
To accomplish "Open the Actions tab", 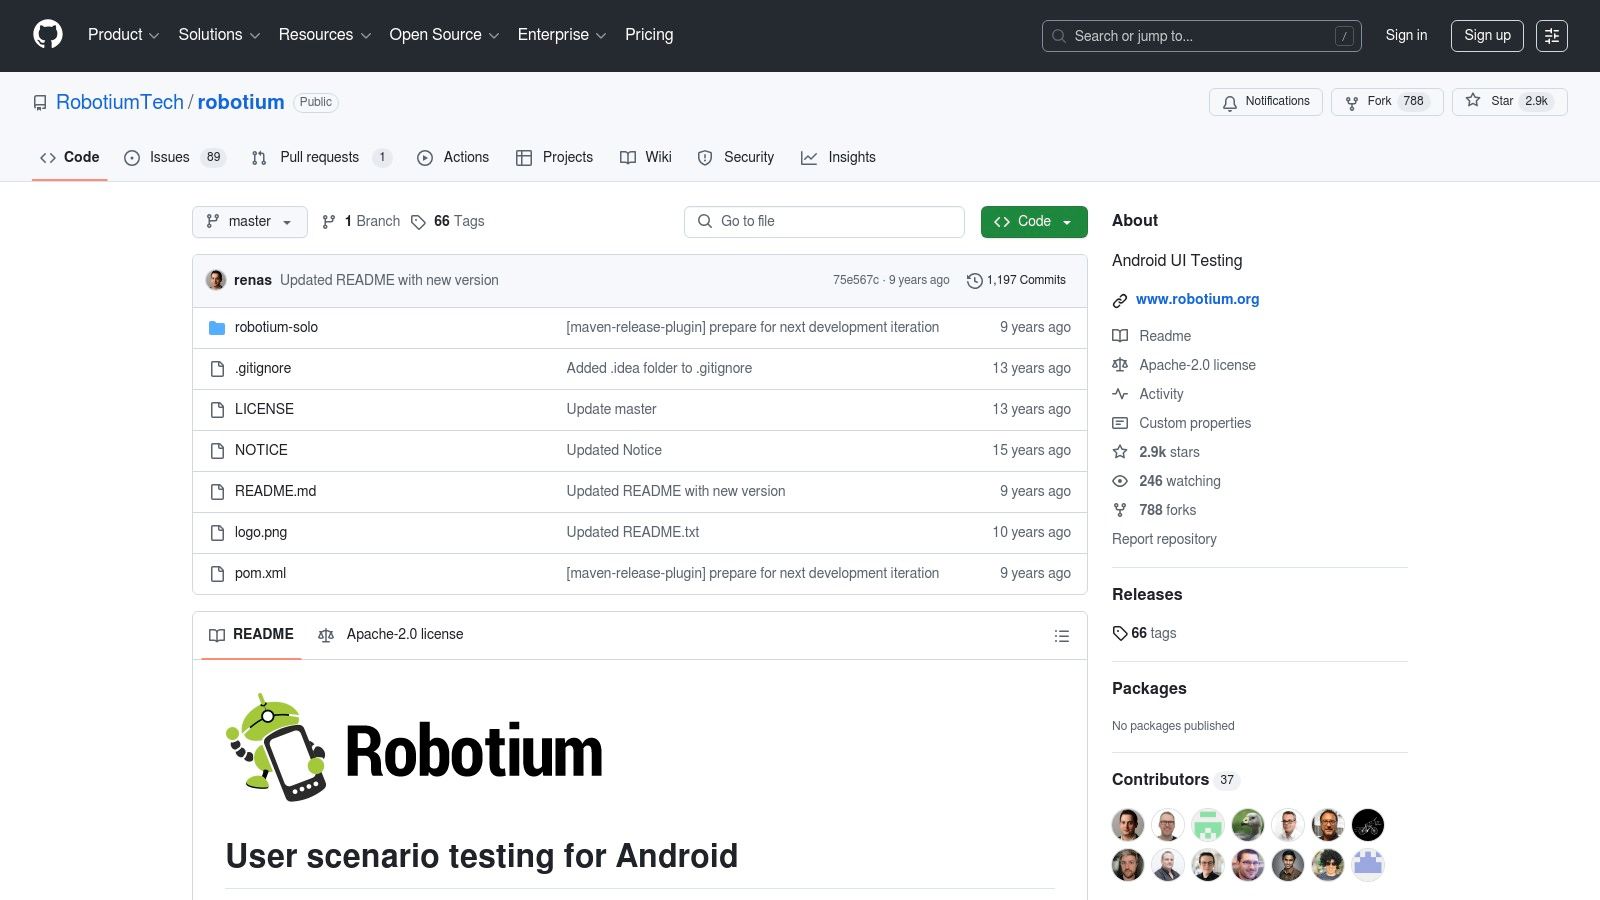I will coord(453,158).
